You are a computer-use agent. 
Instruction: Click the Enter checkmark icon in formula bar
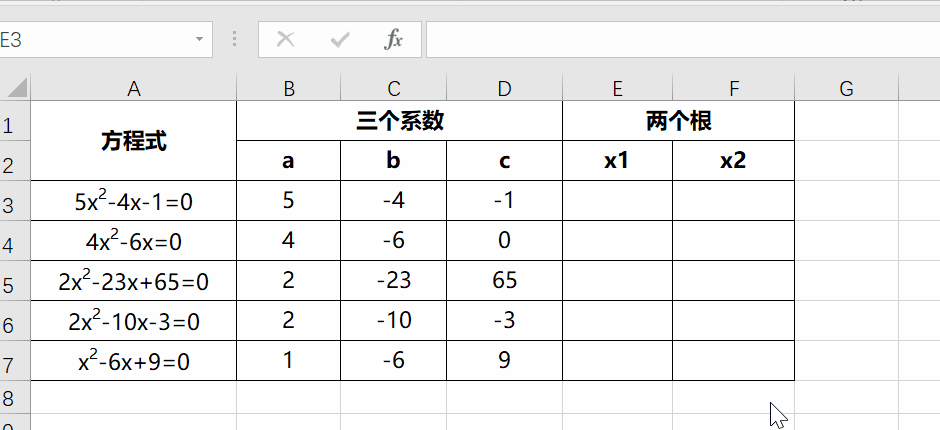(x=340, y=40)
